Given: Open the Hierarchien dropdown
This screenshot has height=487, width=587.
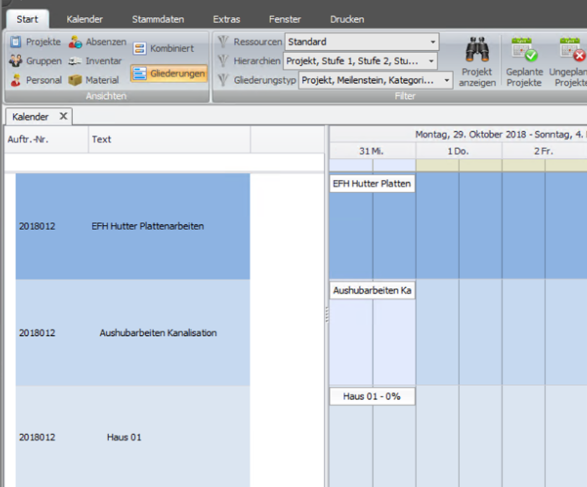Looking at the screenshot, I should click(431, 61).
